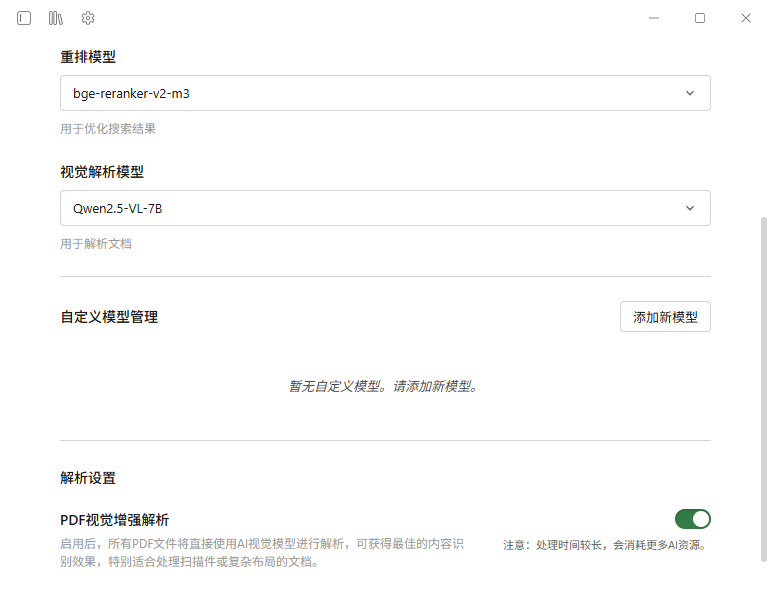This screenshot has height=593, width=769.
Task: Click the settings gear icon
Action: point(88,18)
